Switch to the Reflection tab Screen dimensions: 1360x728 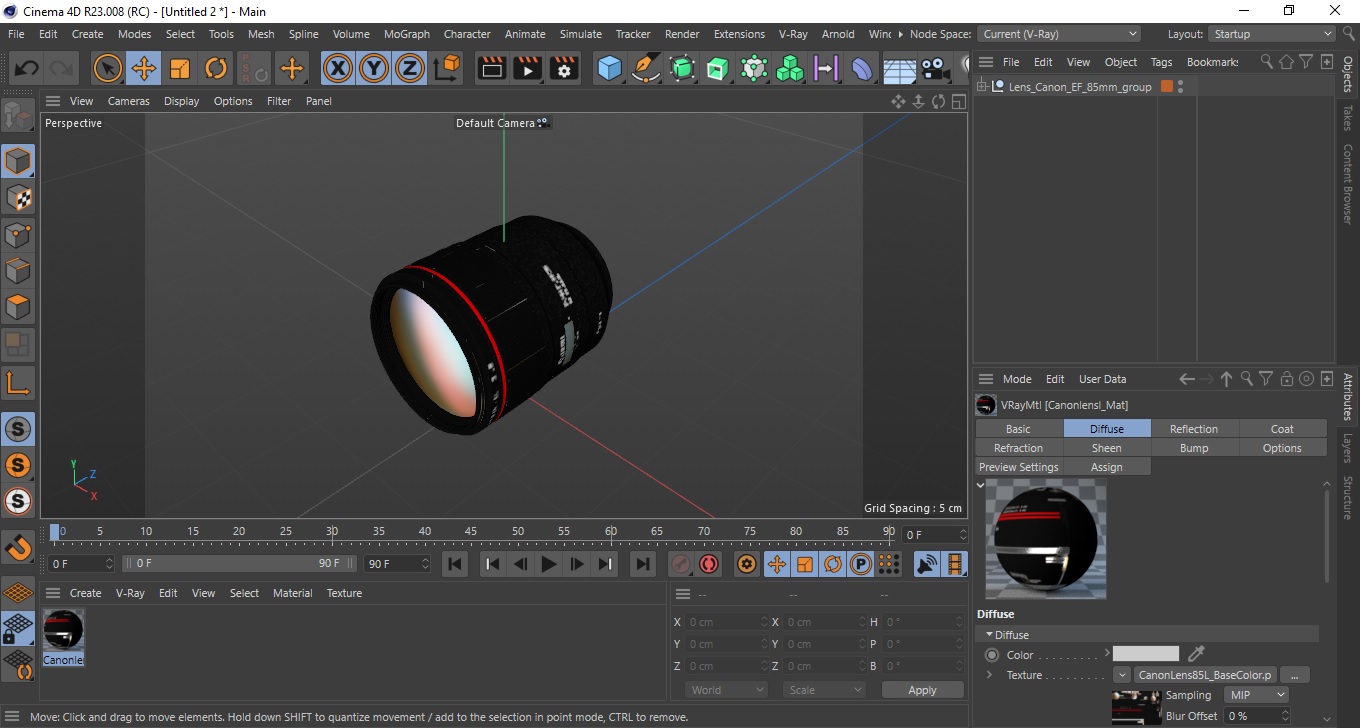pyautogui.click(x=1194, y=429)
